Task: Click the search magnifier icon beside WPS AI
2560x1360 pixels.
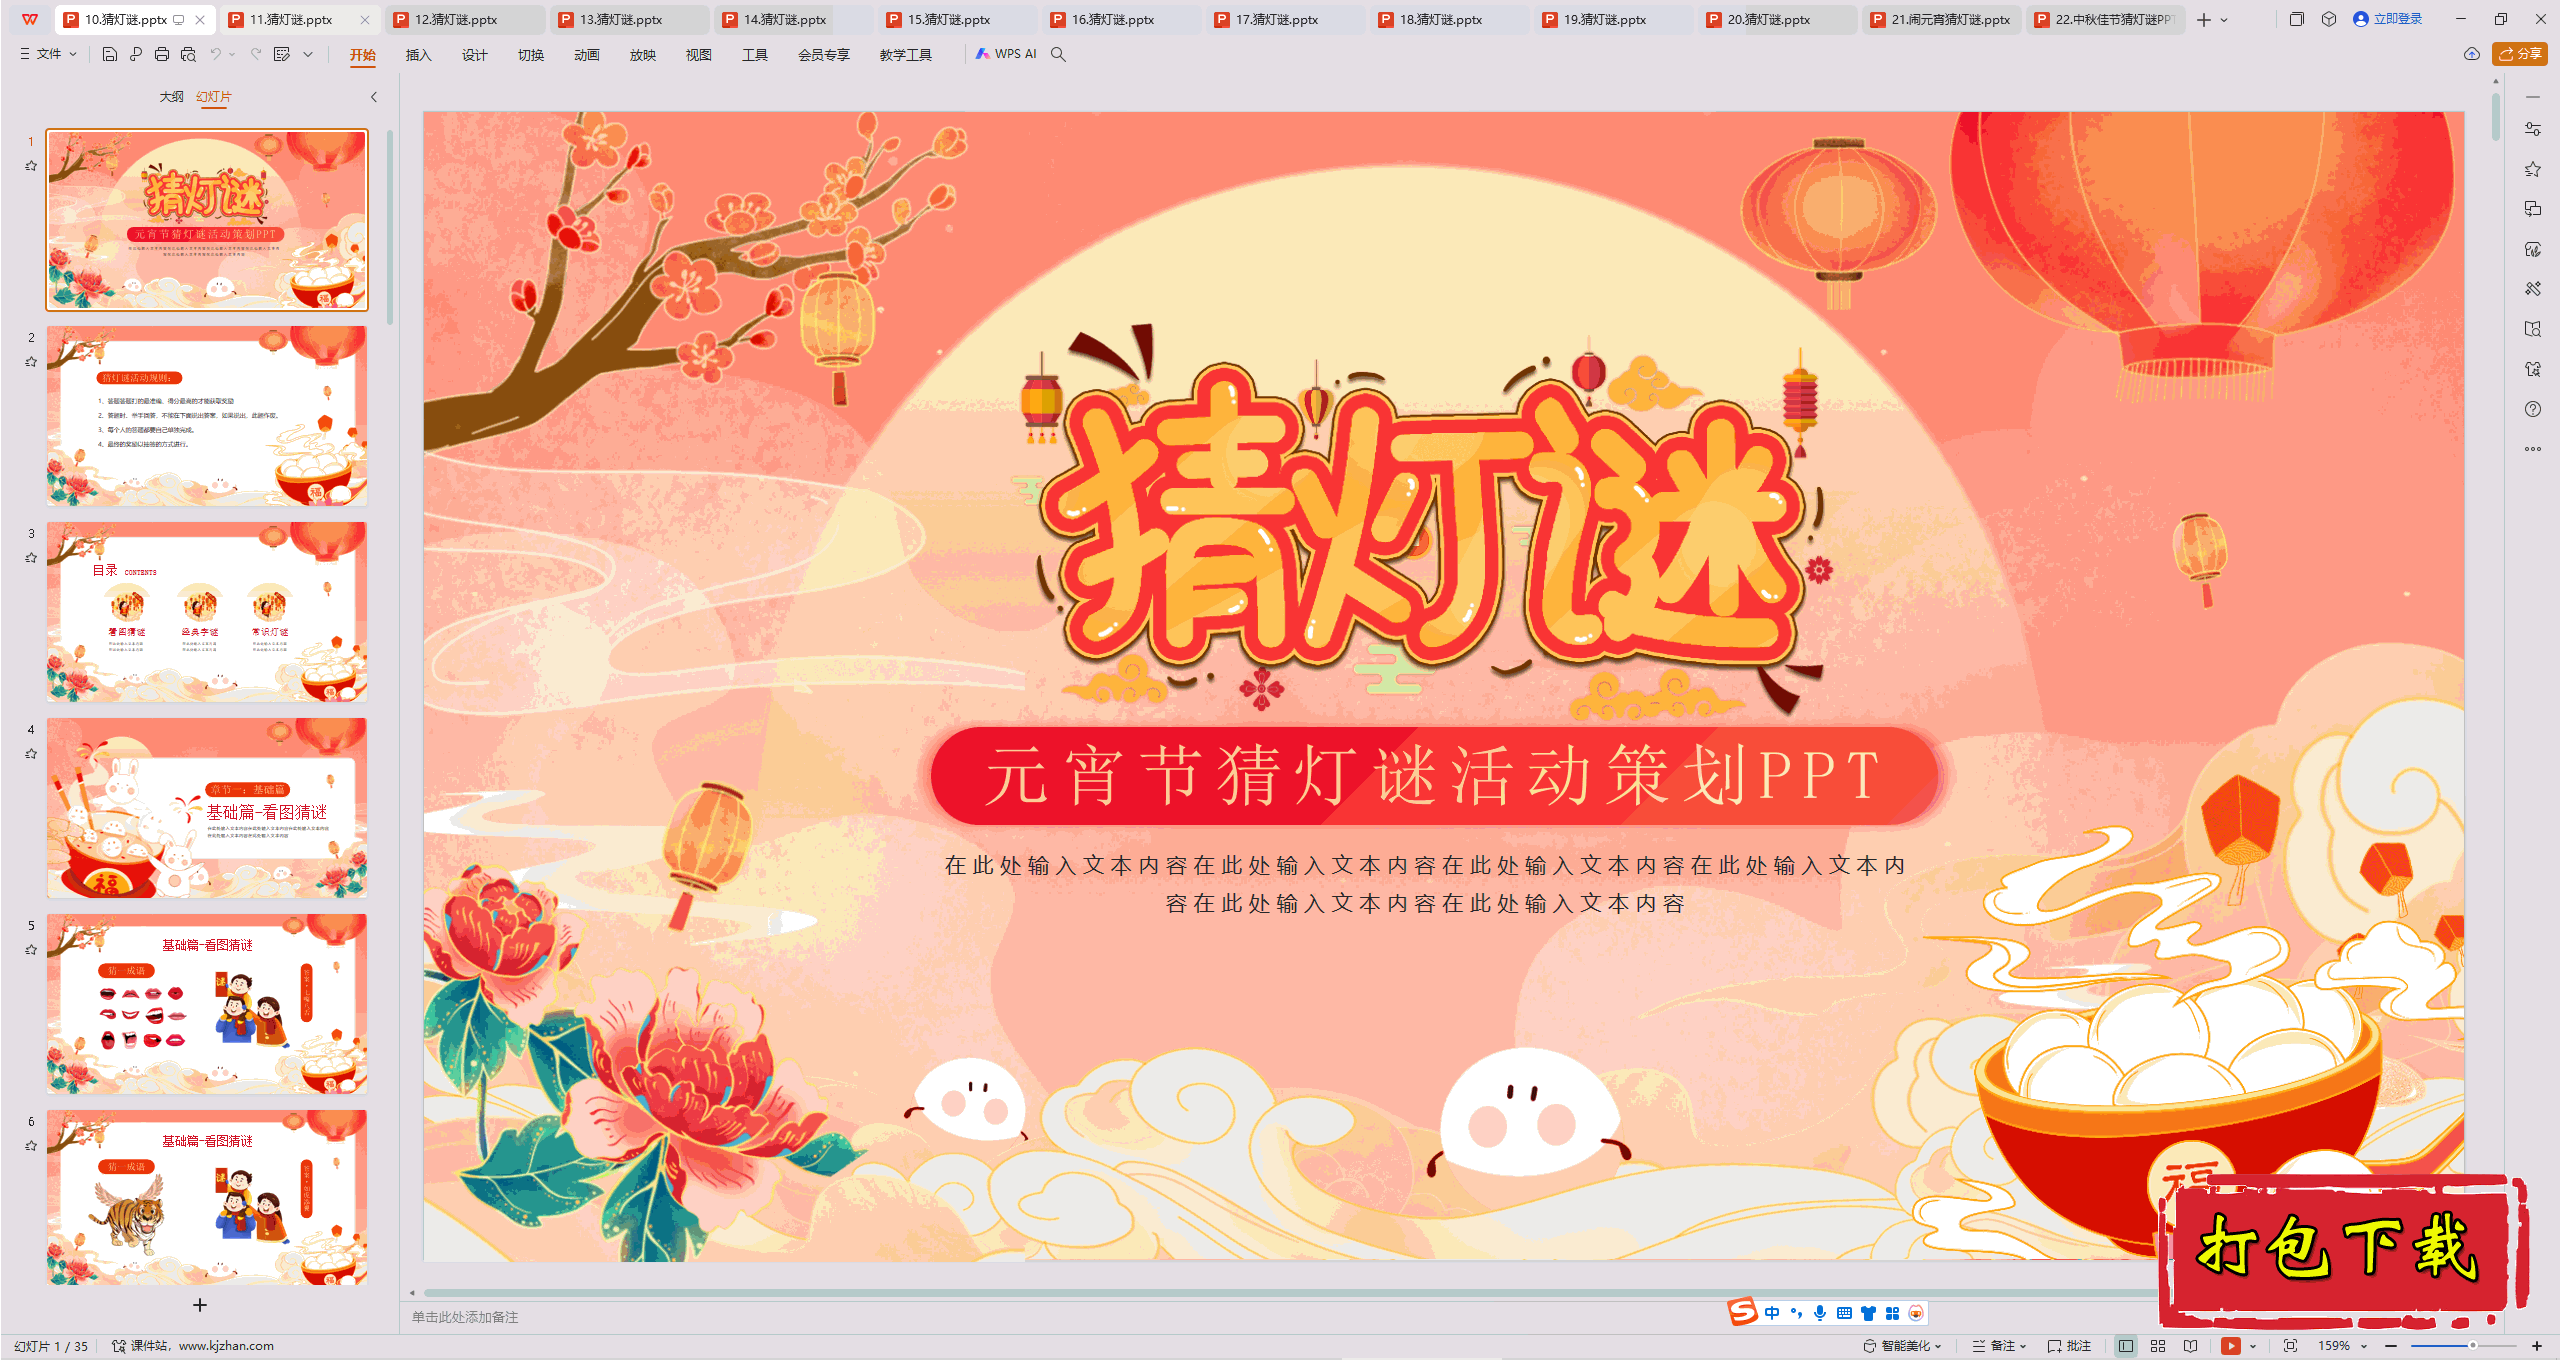Action: click(x=1058, y=54)
